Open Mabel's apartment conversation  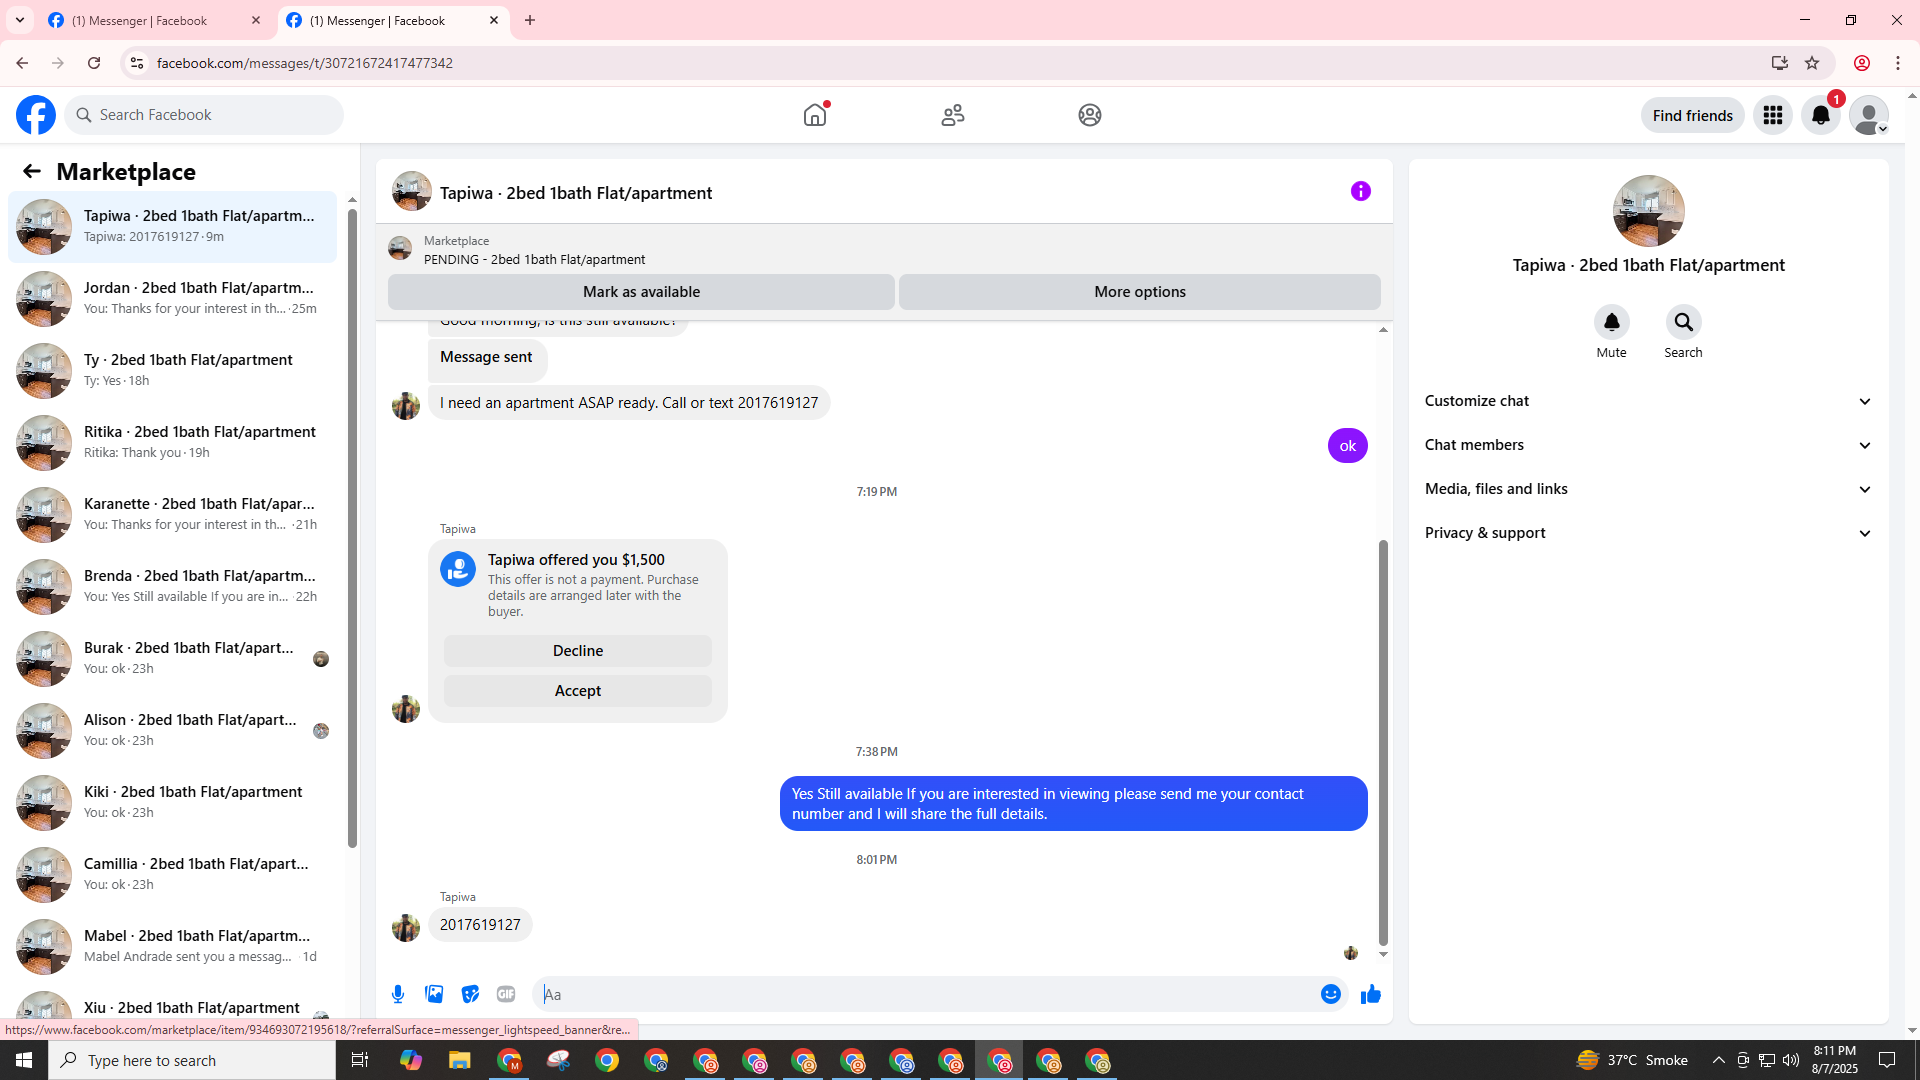(173, 946)
